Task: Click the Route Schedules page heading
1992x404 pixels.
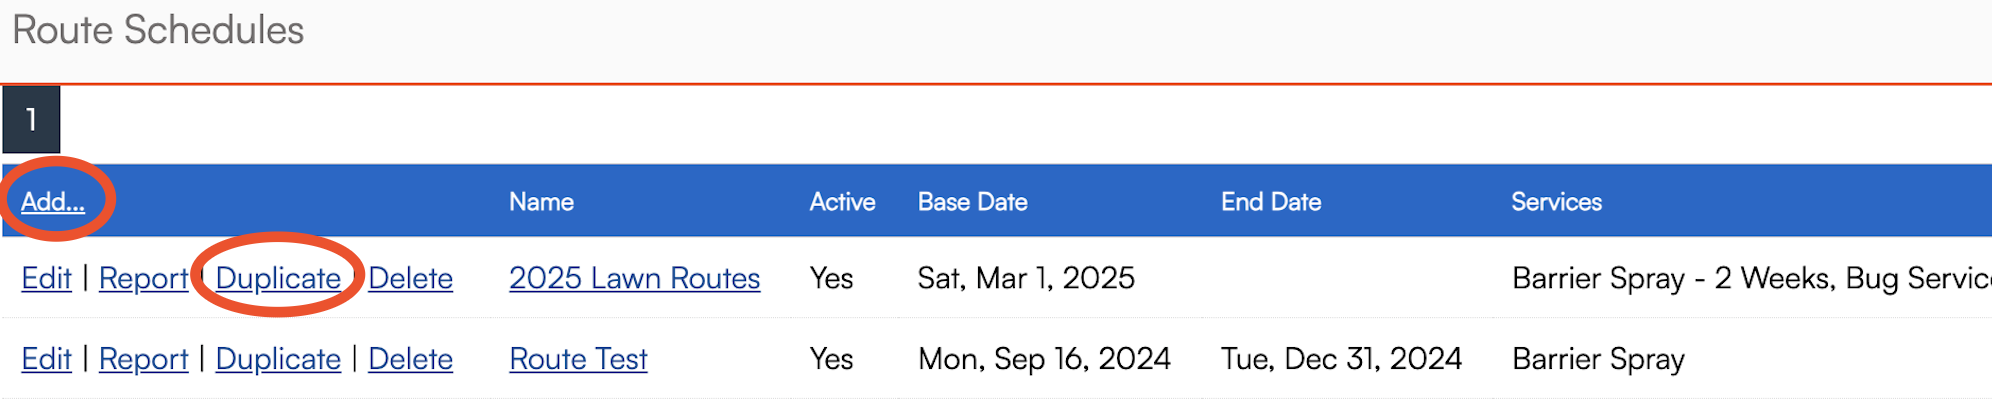Action: click(158, 31)
